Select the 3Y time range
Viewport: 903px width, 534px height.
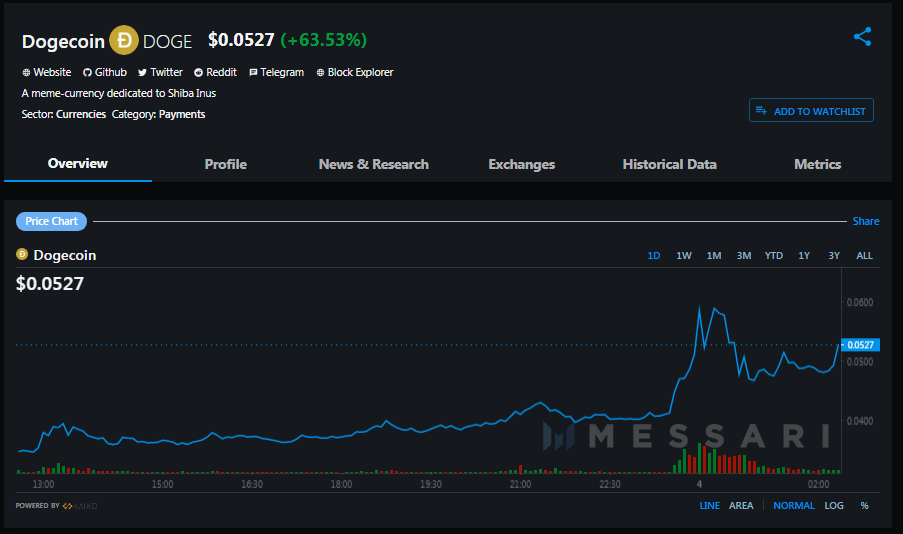tap(834, 255)
